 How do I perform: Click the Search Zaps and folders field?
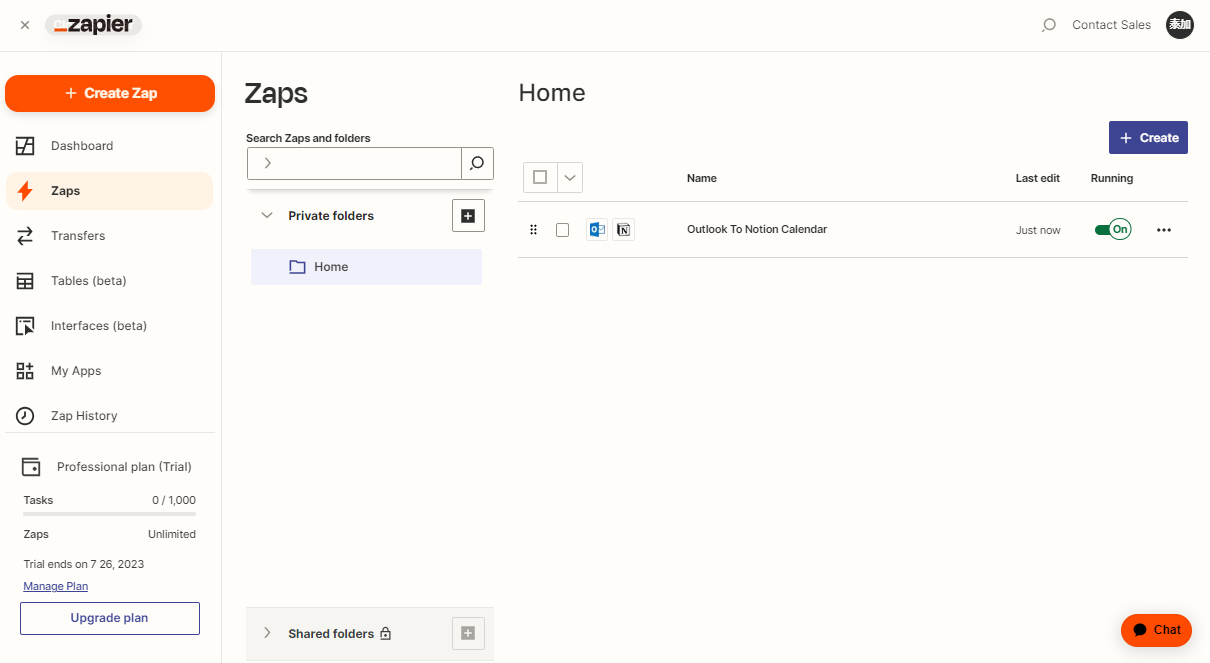[x=360, y=163]
